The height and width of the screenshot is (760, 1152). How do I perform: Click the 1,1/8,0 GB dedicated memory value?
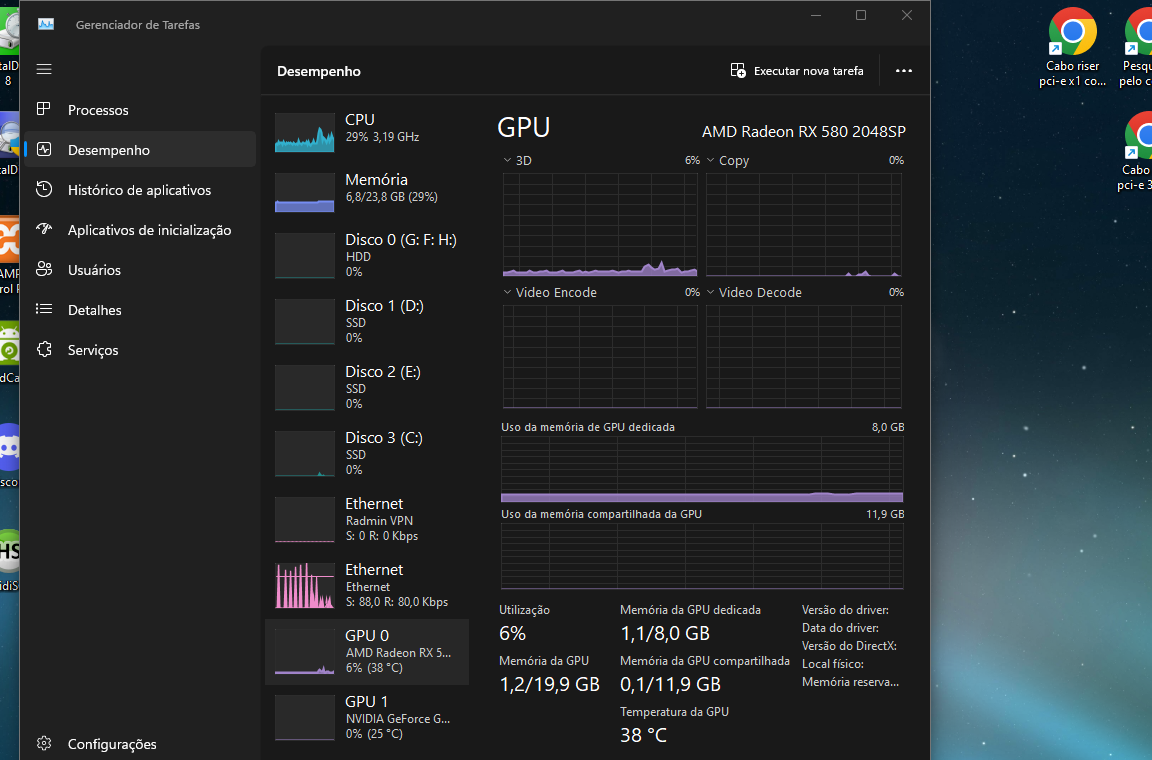click(665, 634)
